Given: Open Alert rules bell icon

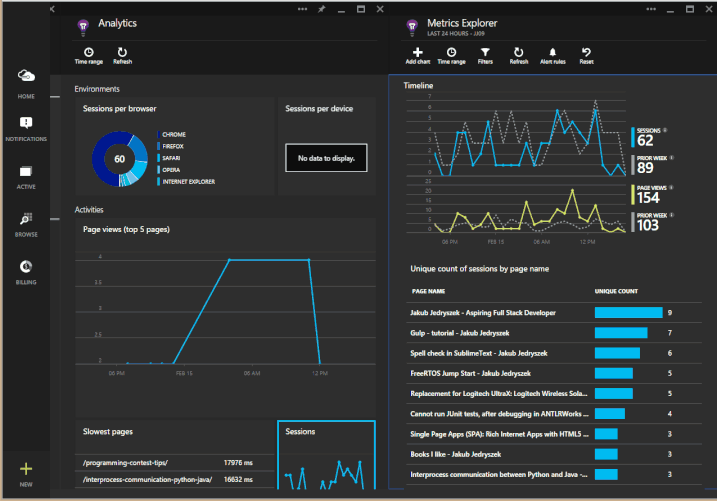Looking at the screenshot, I should coord(552,54).
